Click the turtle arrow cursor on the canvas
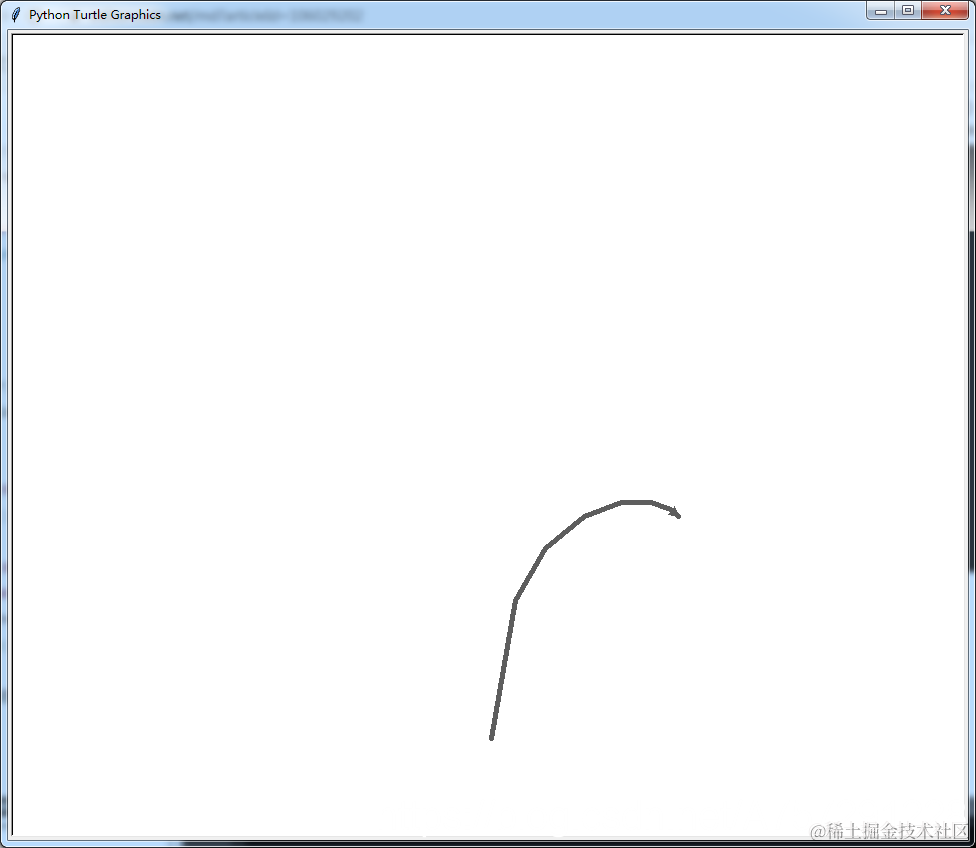976x848 pixels. (674, 512)
